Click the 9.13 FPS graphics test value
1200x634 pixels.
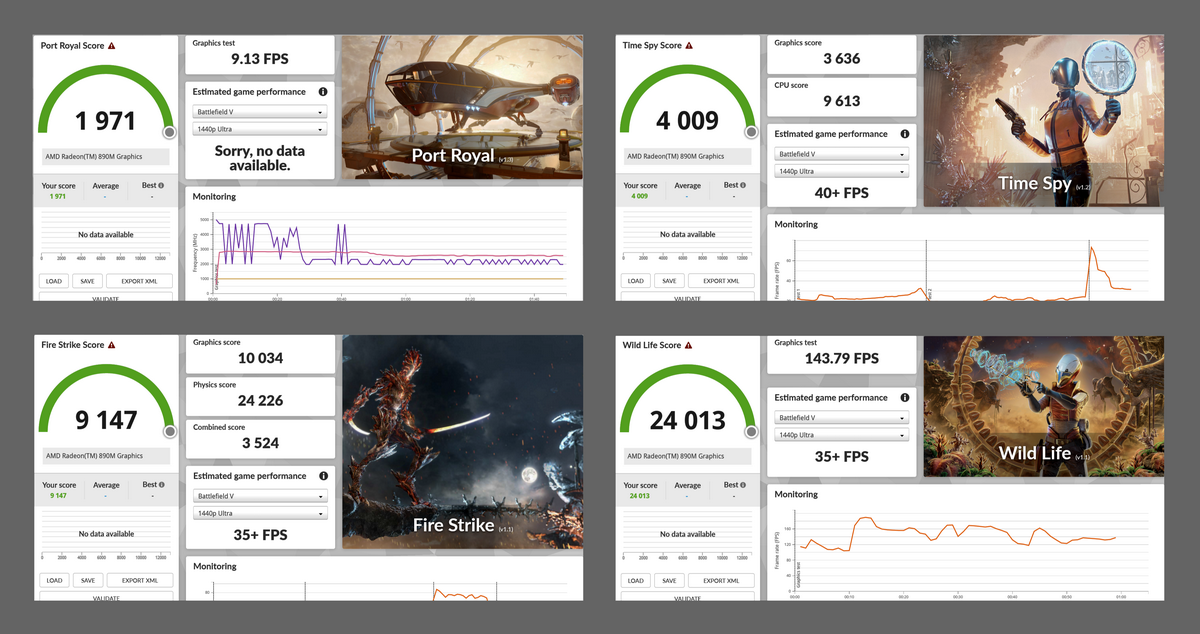coord(260,59)
